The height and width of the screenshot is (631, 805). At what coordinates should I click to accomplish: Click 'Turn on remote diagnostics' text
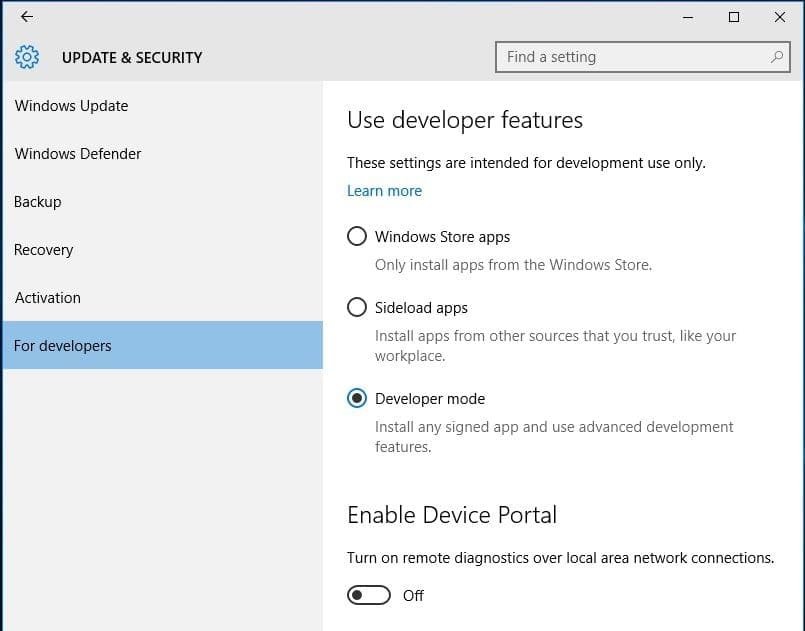[x=561, y=558]
